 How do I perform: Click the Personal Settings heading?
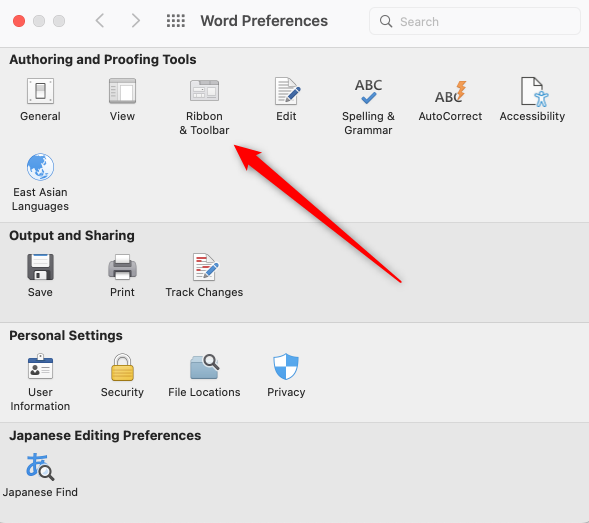[66, 335]
